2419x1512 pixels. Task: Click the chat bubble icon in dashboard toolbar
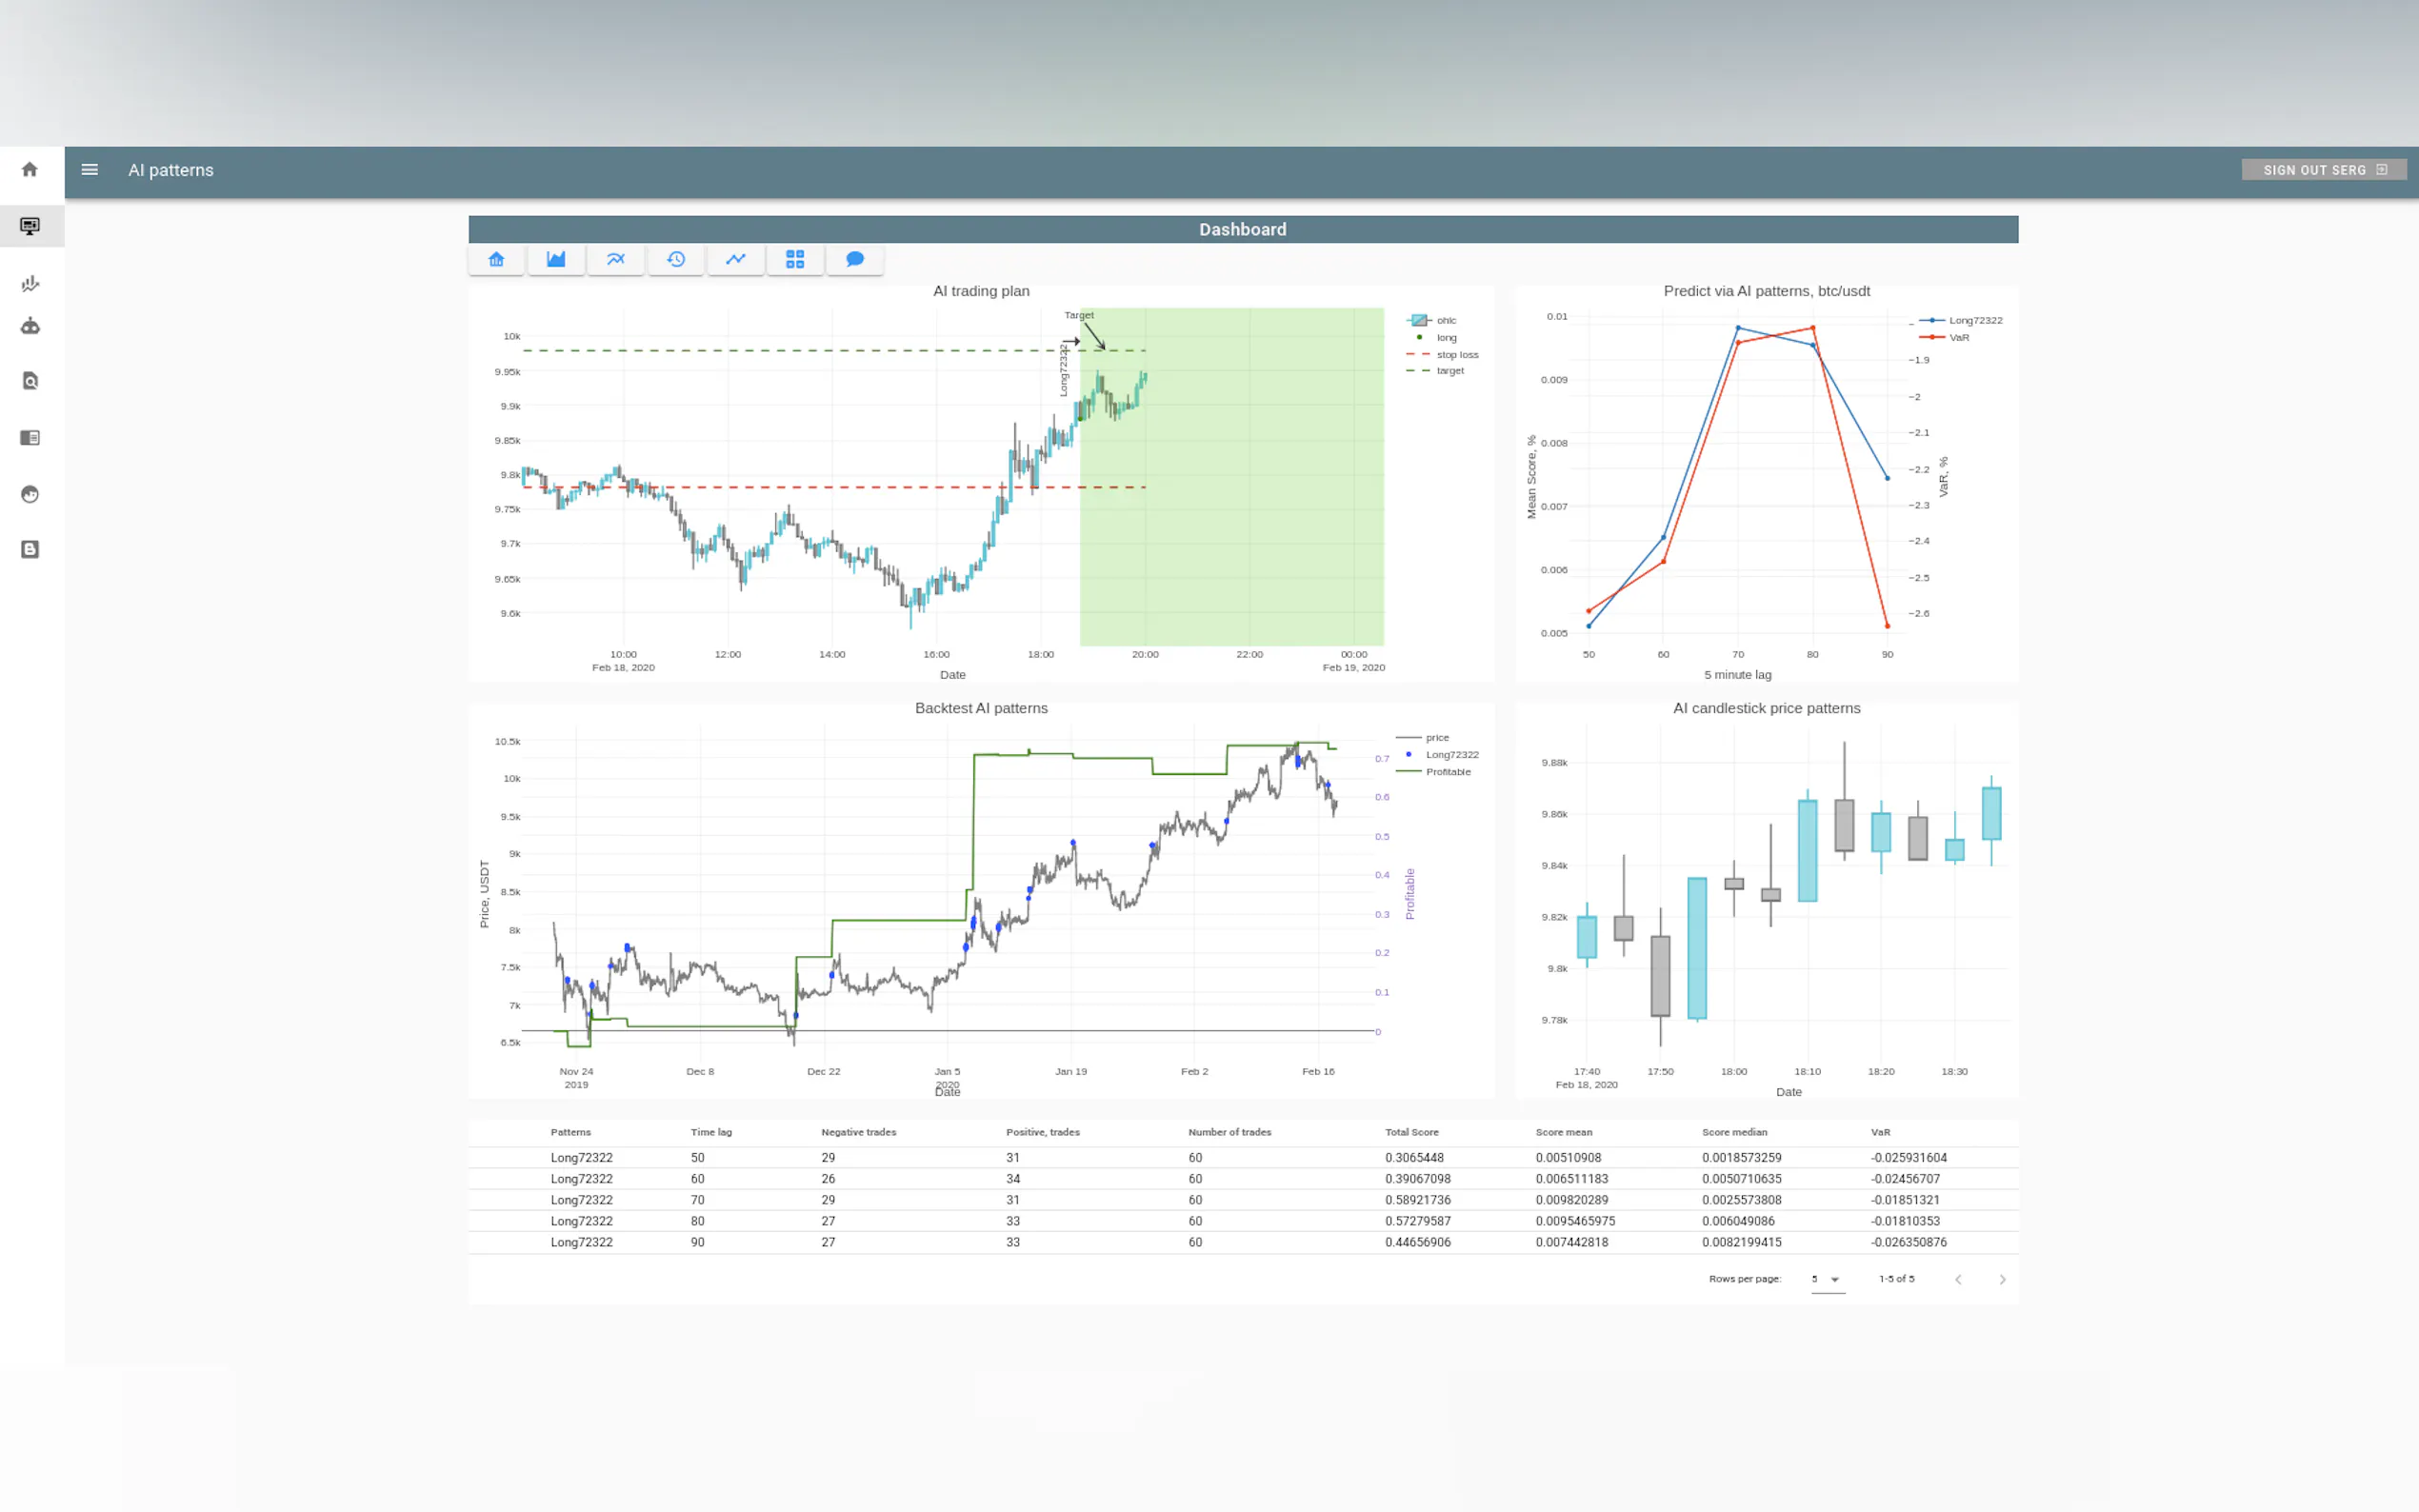[x=855, y=259]
